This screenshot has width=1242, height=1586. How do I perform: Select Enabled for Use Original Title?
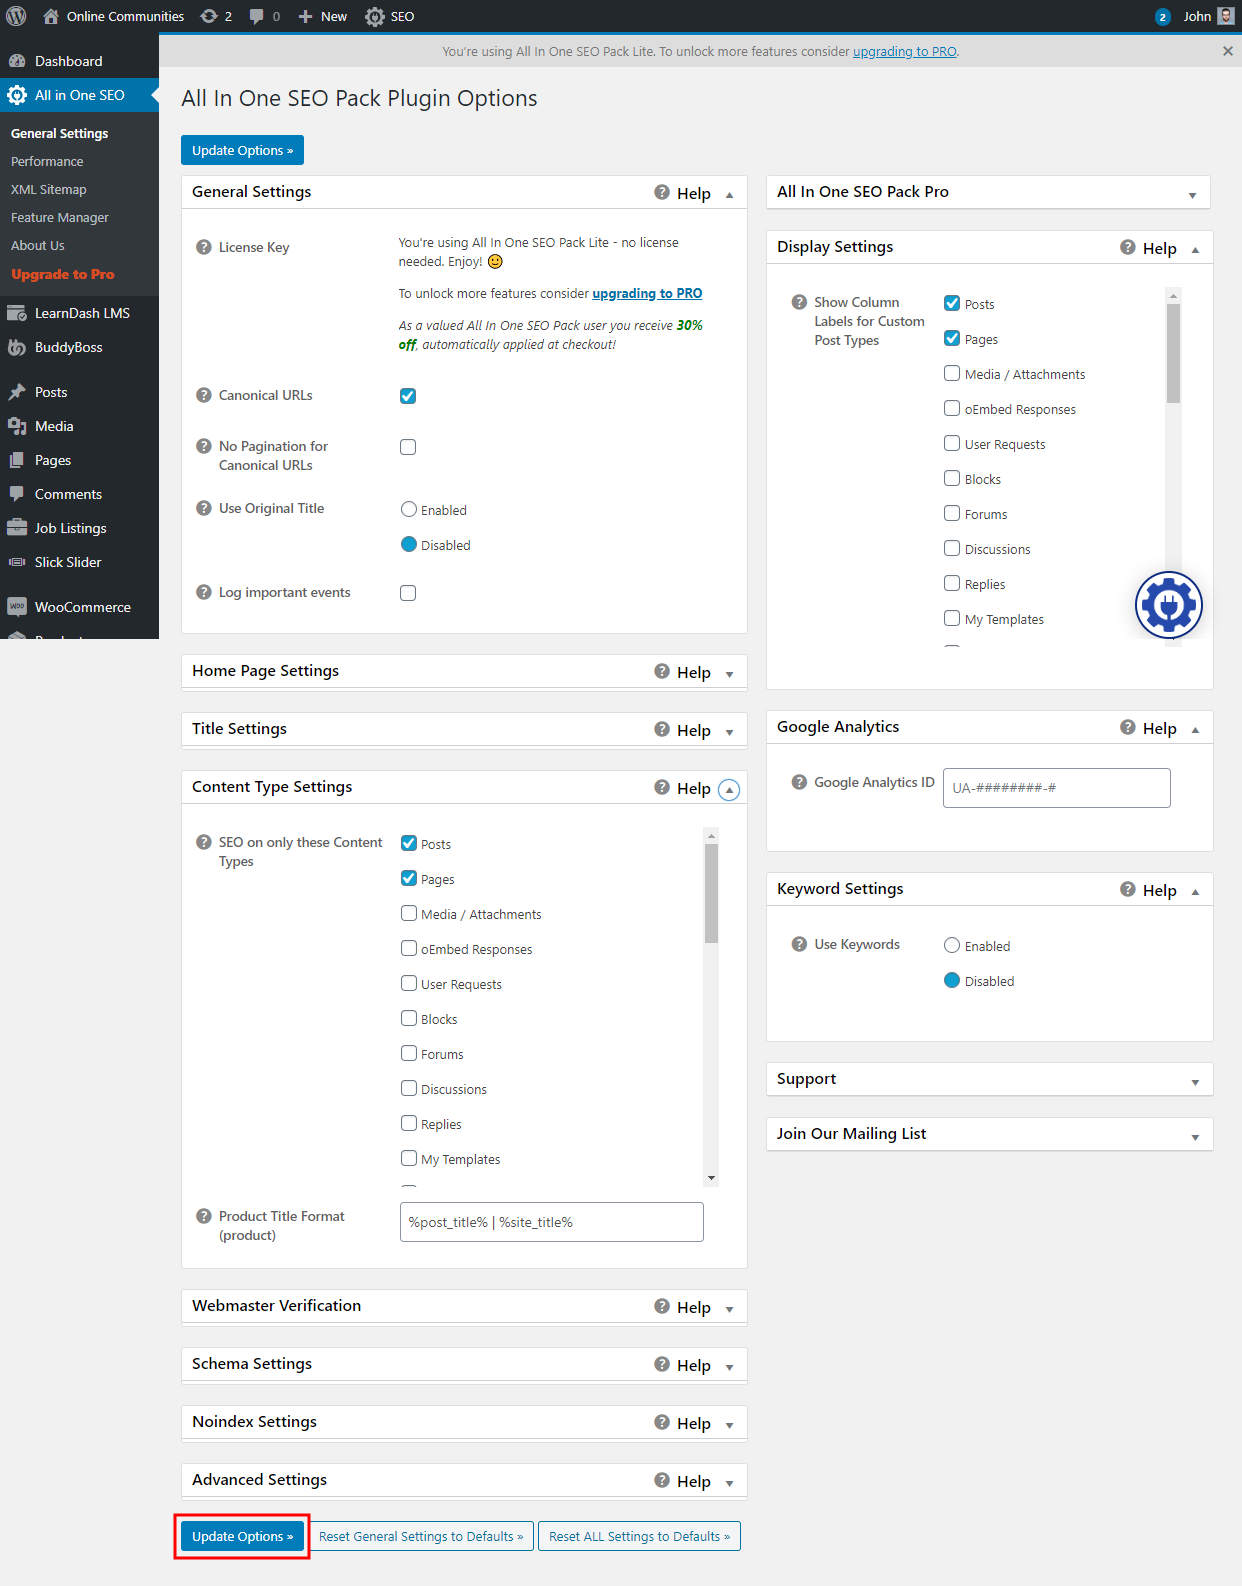pos(409,509)
